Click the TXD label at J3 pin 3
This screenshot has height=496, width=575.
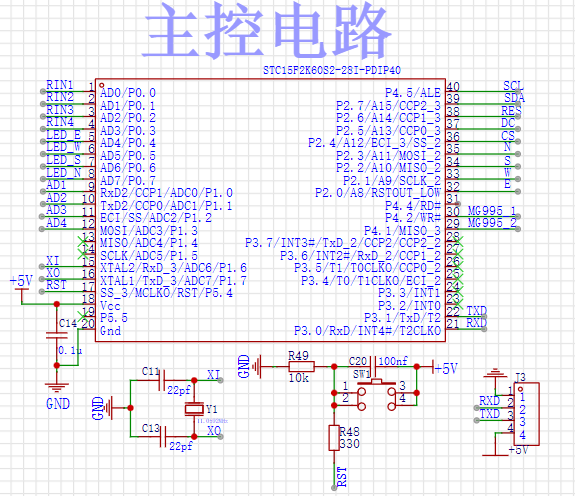pos(490,414)
